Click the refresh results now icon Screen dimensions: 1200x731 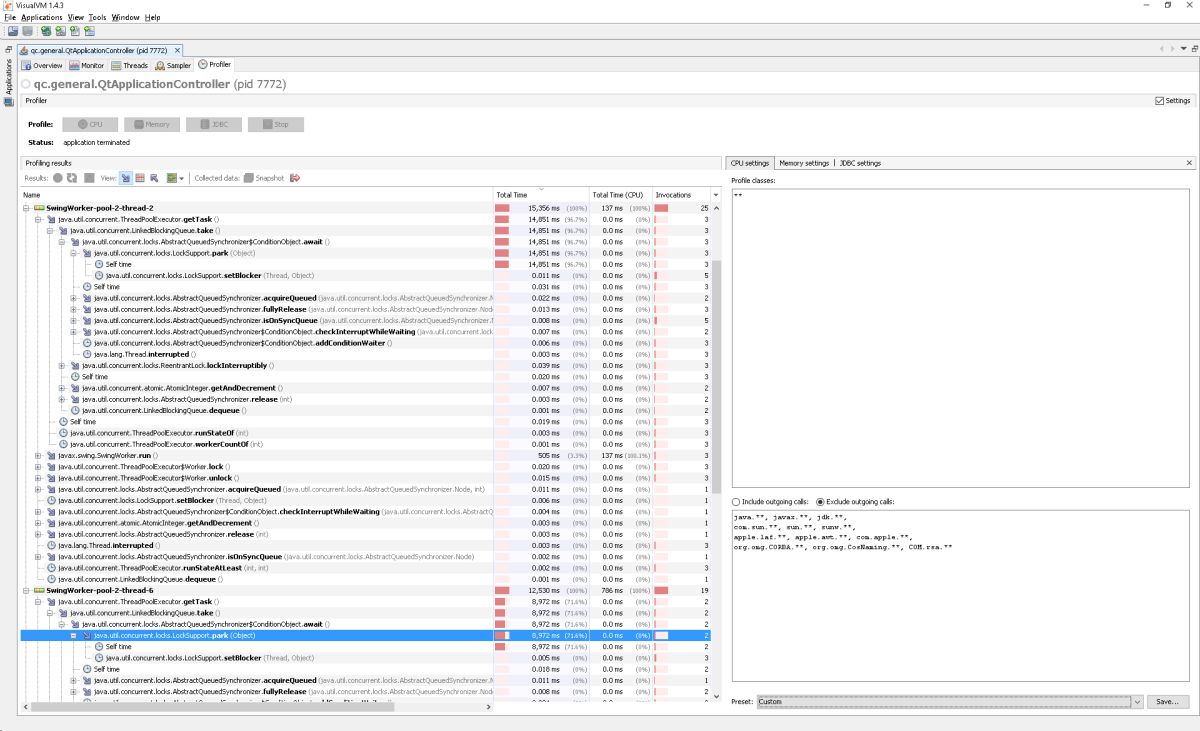tap(72, 178)
